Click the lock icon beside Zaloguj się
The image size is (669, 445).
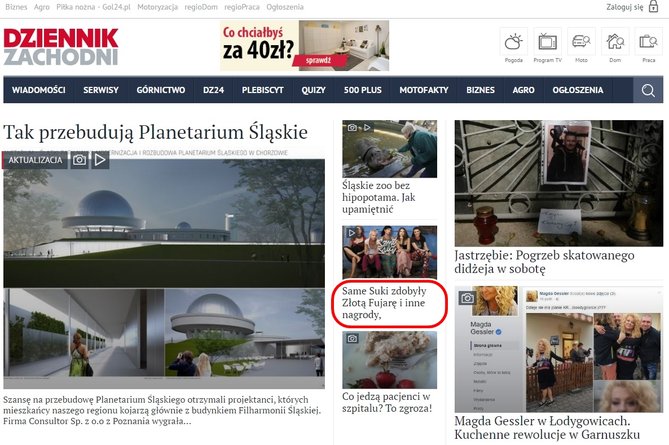(653, 6)
